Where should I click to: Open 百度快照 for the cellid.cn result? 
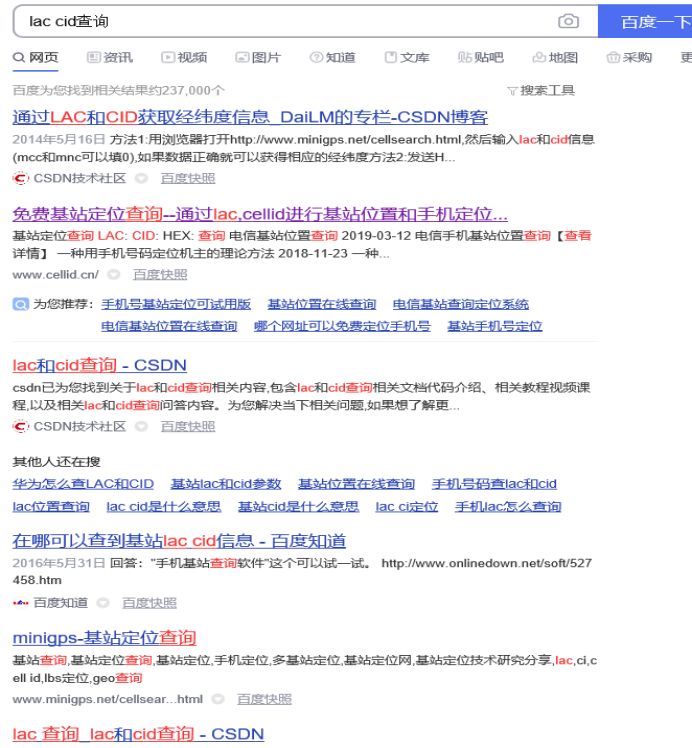(160, 275)
